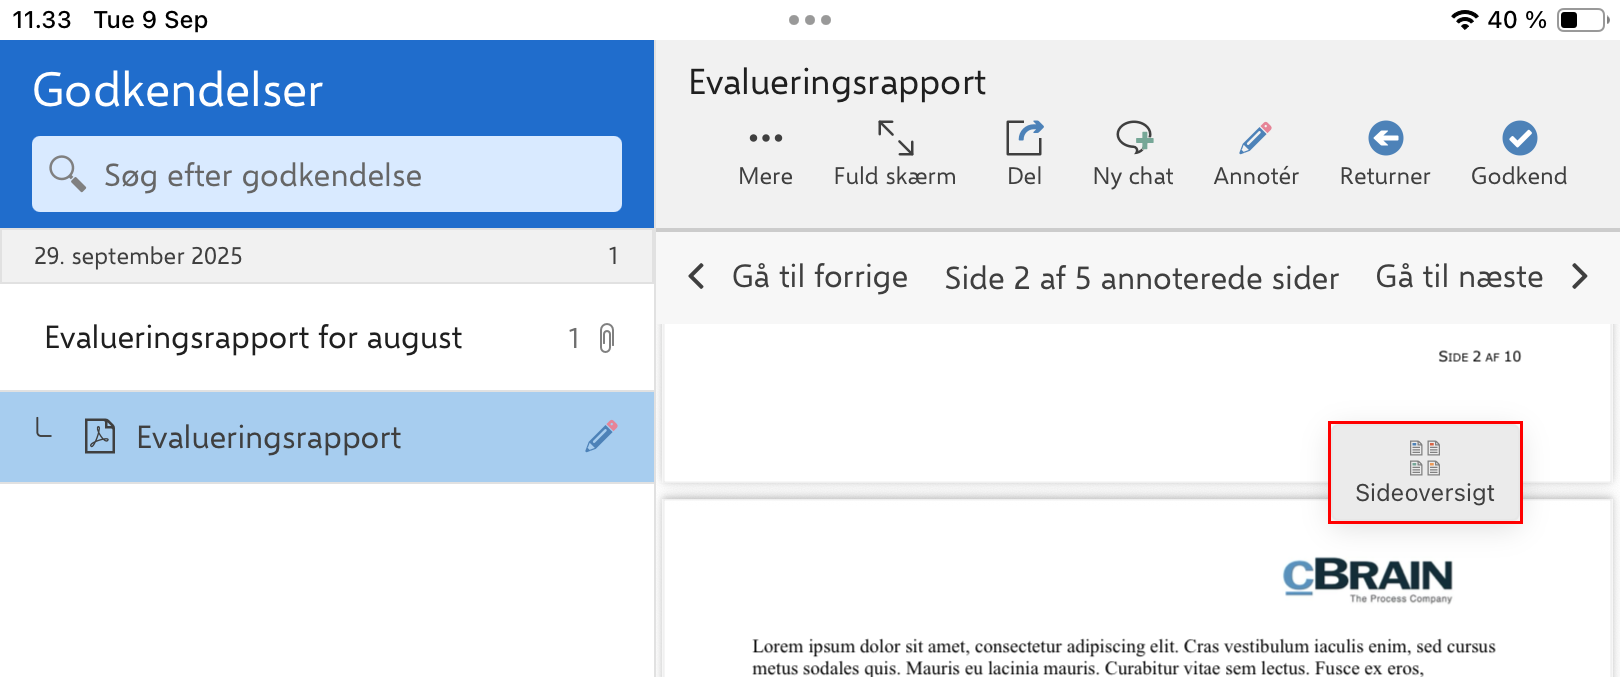
Task: Open the Mere three-dots menu
Action: 765,156
